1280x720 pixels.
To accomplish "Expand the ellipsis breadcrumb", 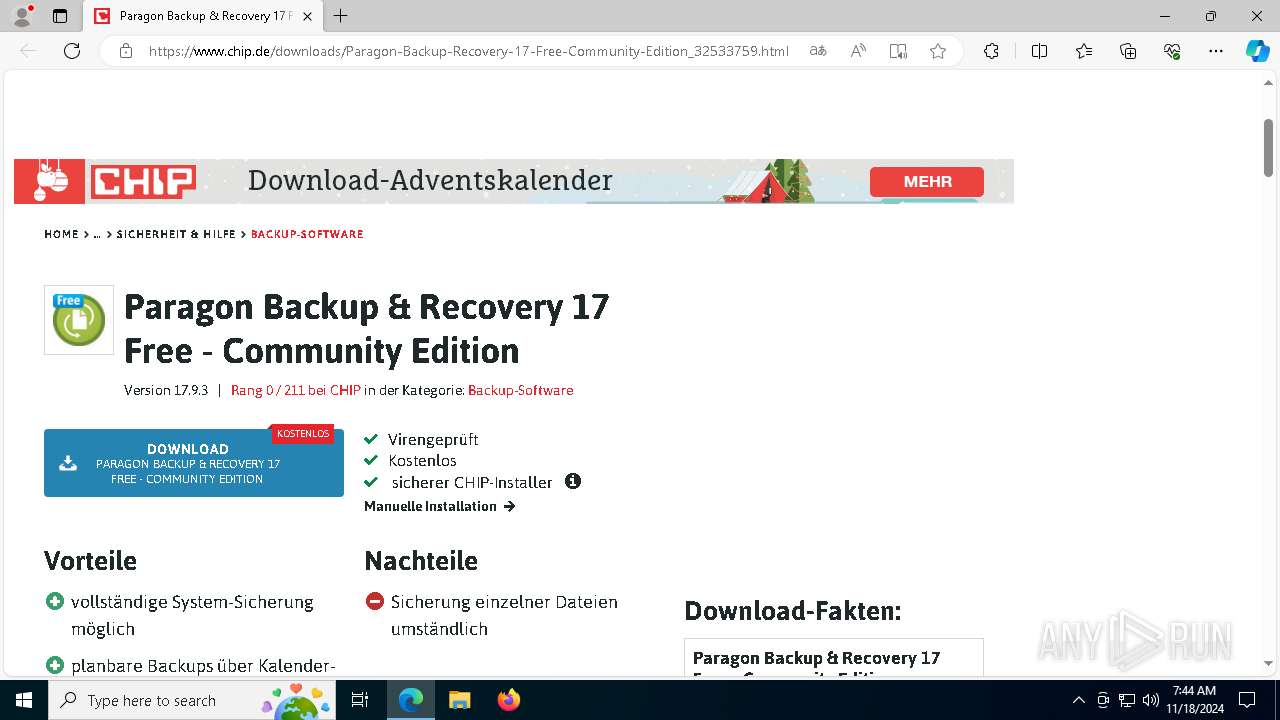I will (x=97, y=234).
